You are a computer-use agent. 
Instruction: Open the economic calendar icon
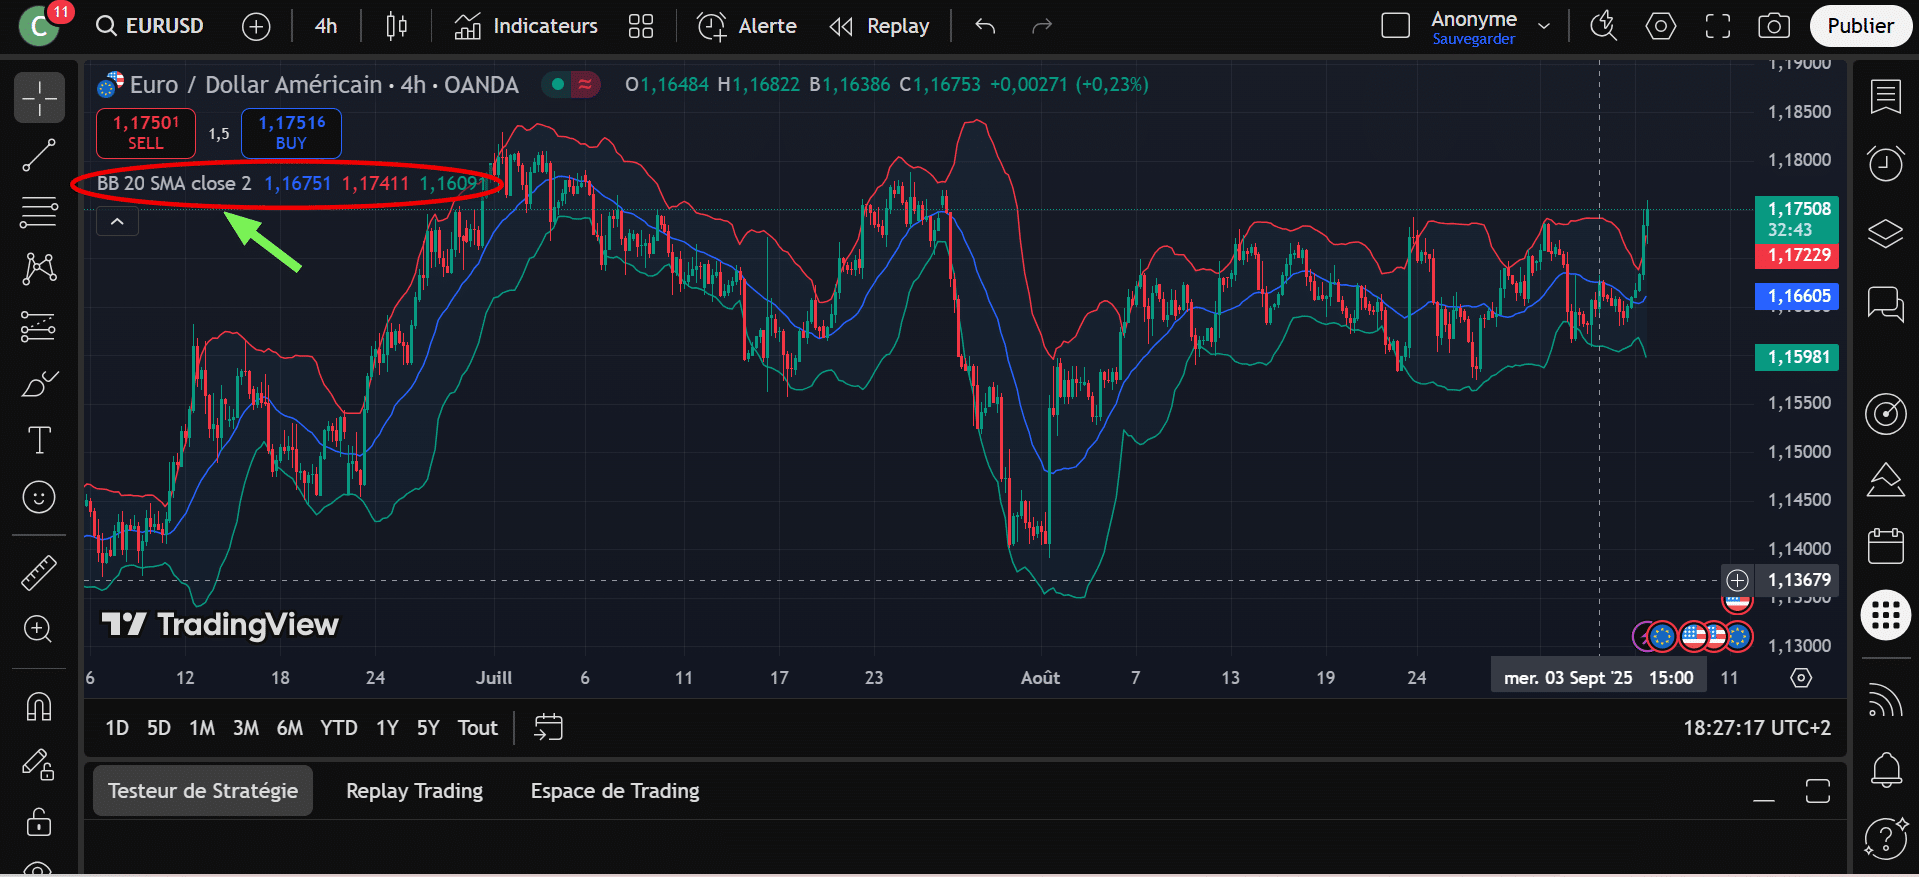coord(1885,546)
